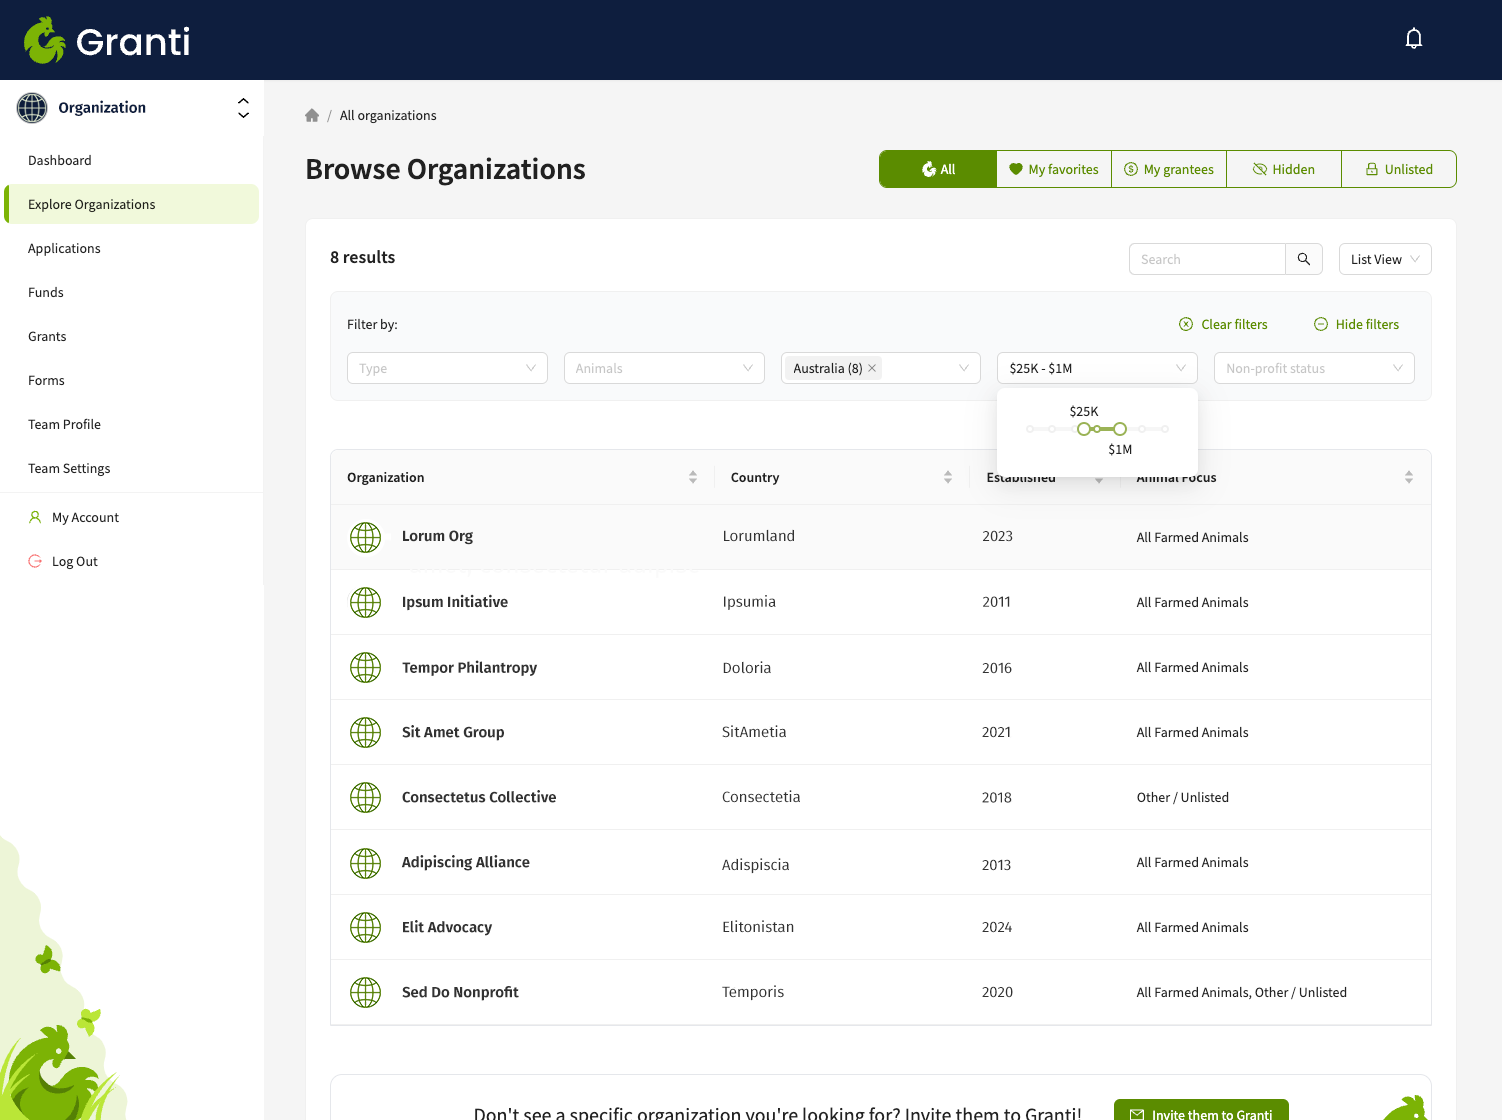This screenshot has width=1502, height=1120.
Task: Click the Granti rooster logo
Action: pyautogui.click(x=44, y=40)
